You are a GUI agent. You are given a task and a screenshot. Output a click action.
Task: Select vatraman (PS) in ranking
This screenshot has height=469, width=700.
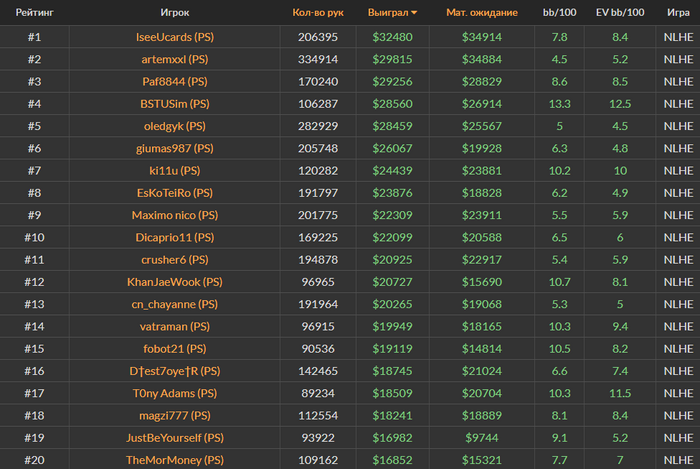tap(175, 327)
